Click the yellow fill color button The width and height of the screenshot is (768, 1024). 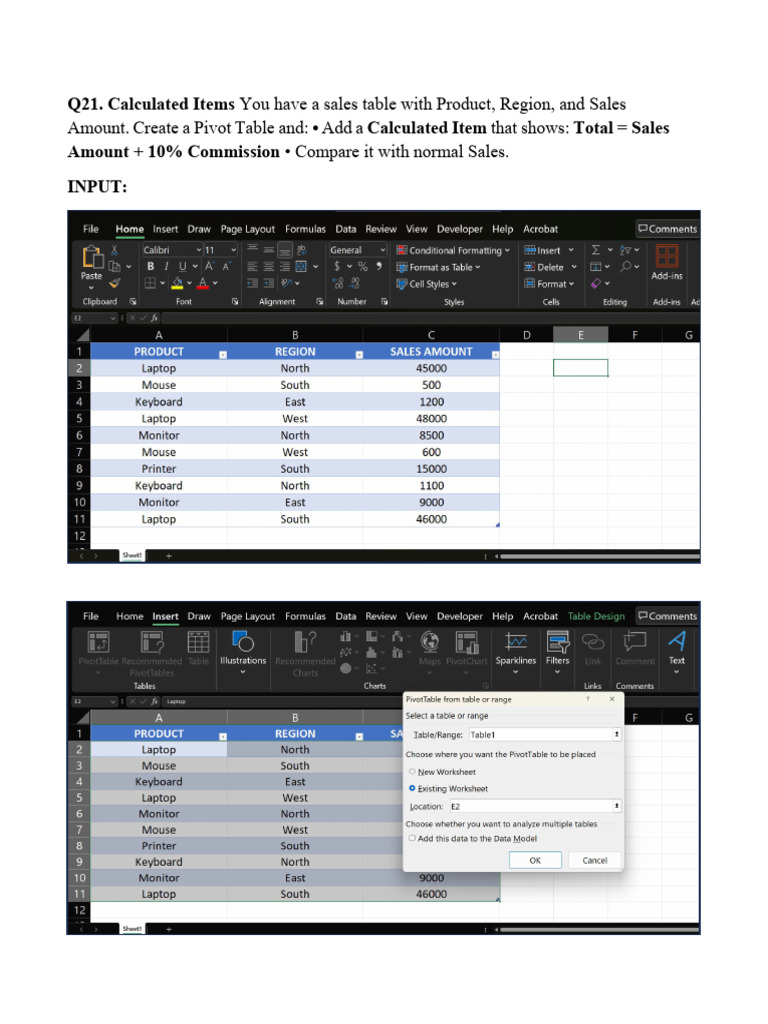click(x=177, y=283)
